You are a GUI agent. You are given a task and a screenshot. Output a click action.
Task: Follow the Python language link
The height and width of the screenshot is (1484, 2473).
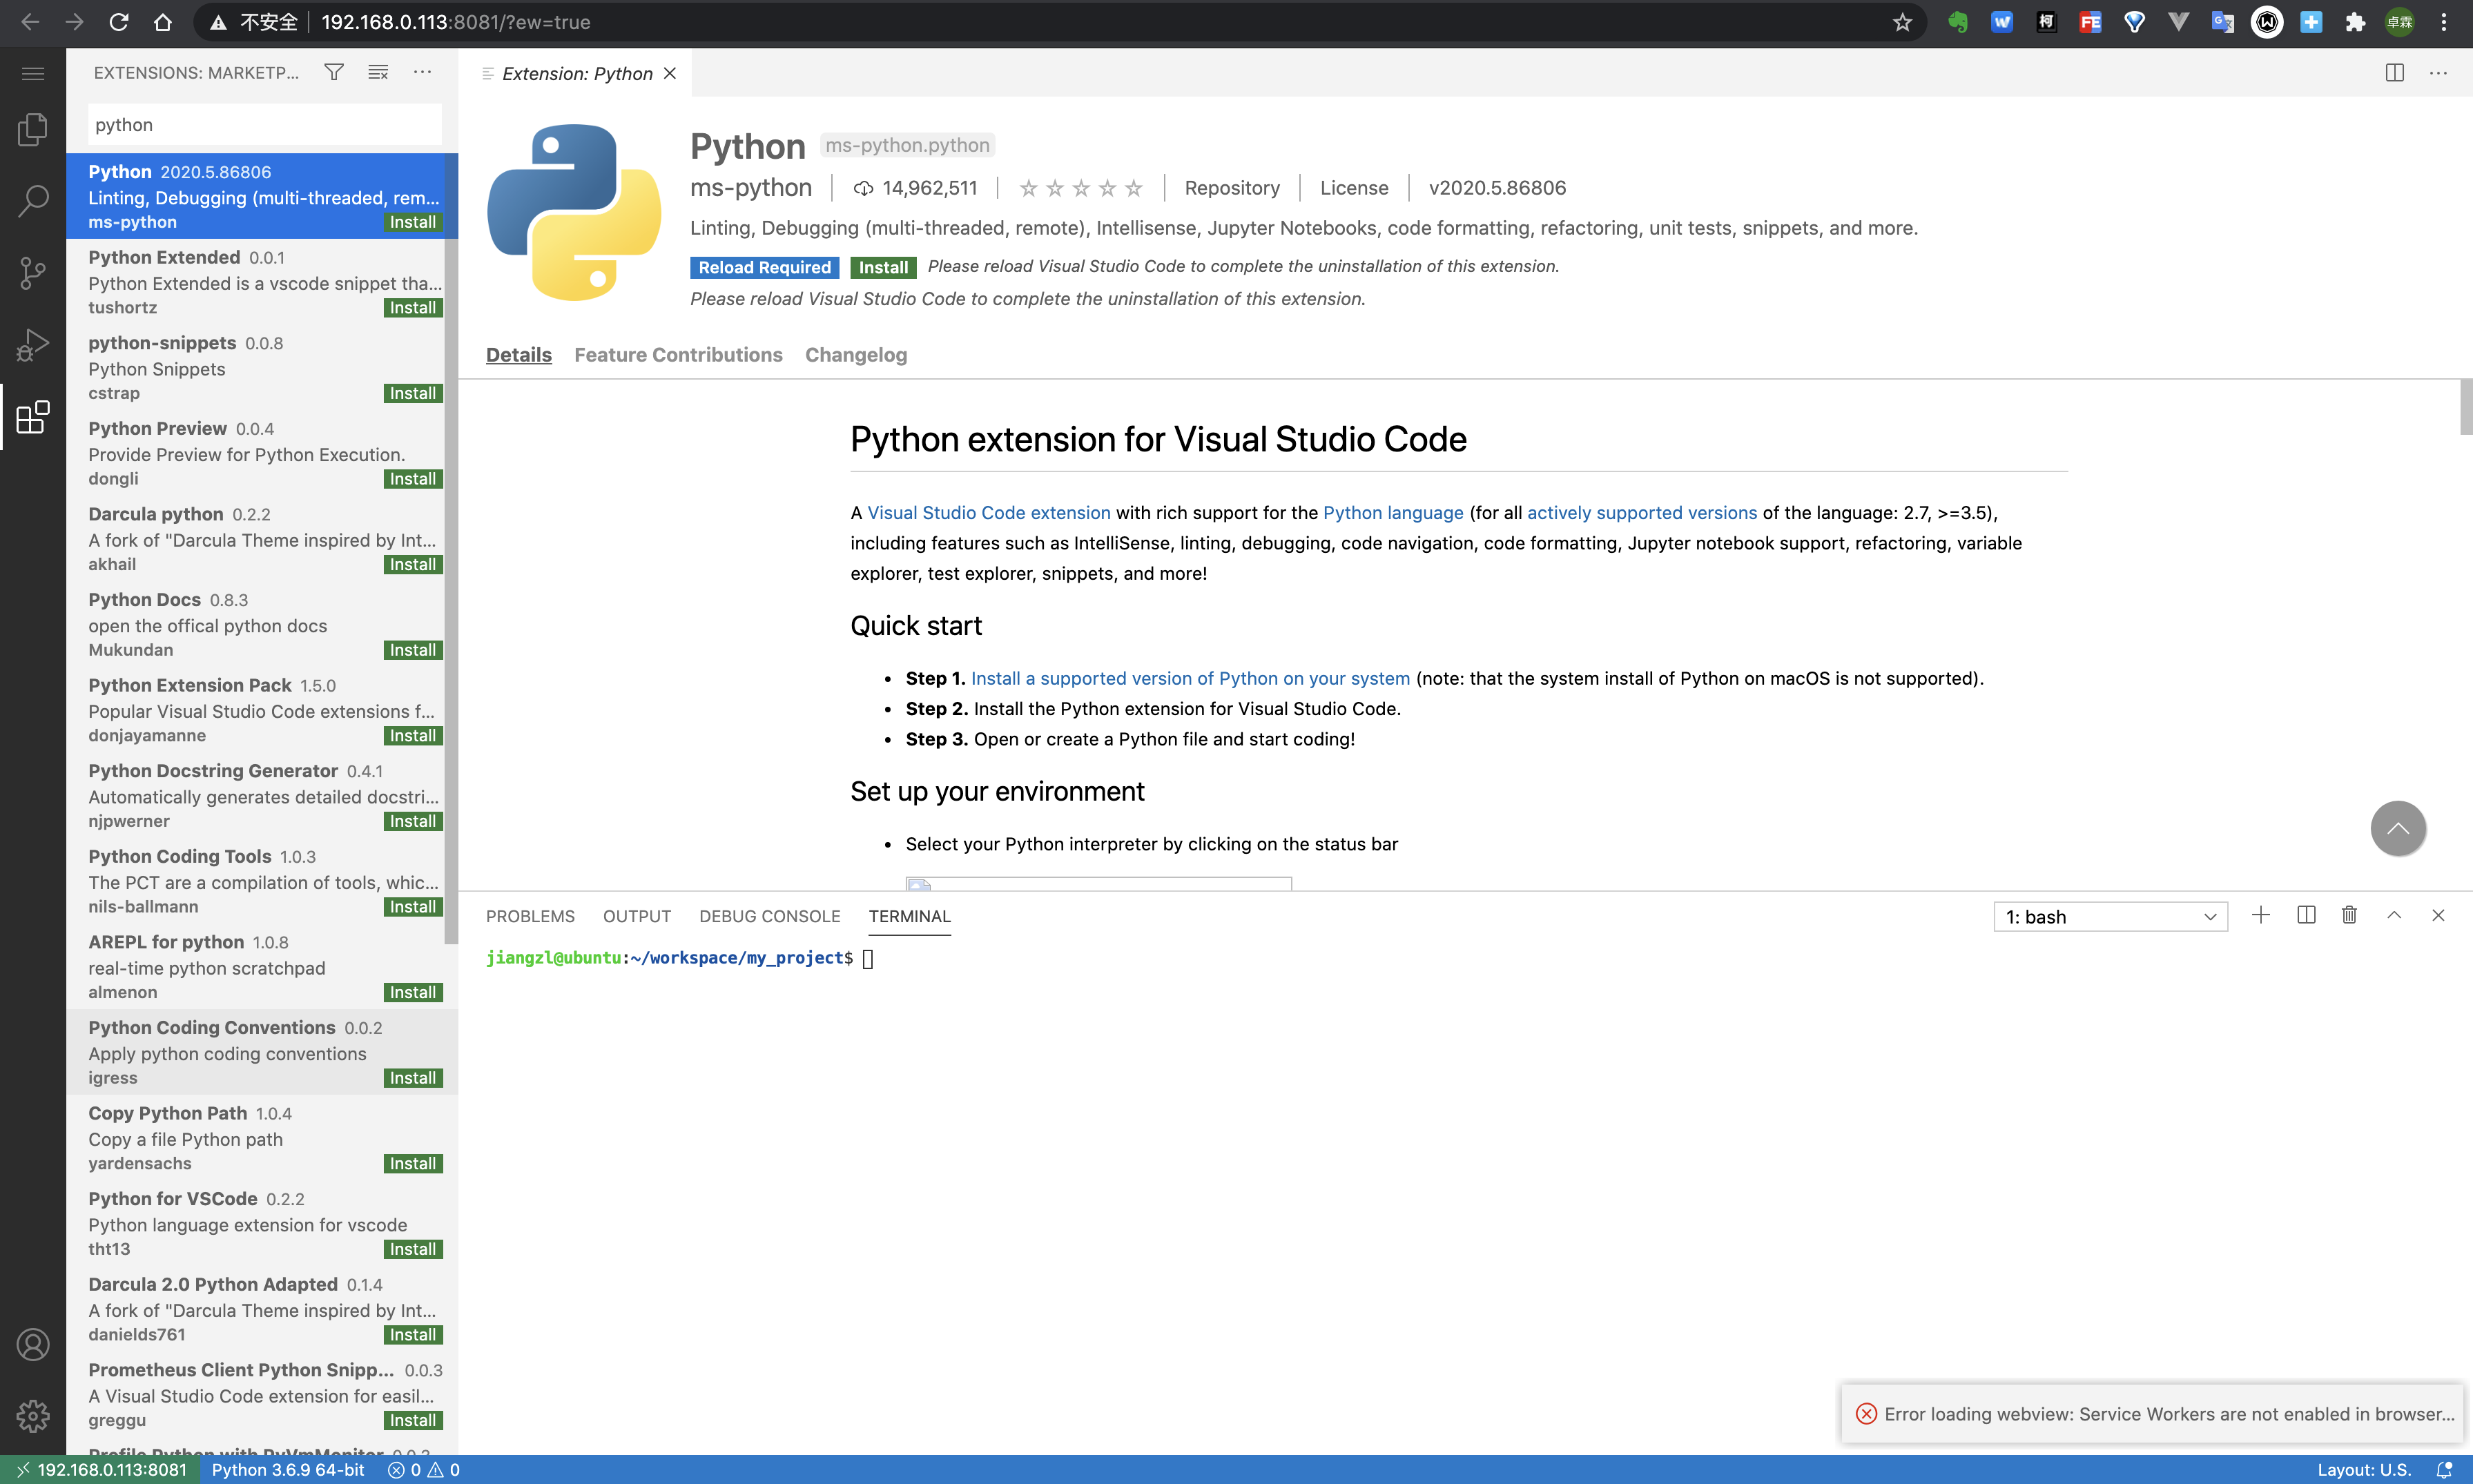(x=1393, y=512)
